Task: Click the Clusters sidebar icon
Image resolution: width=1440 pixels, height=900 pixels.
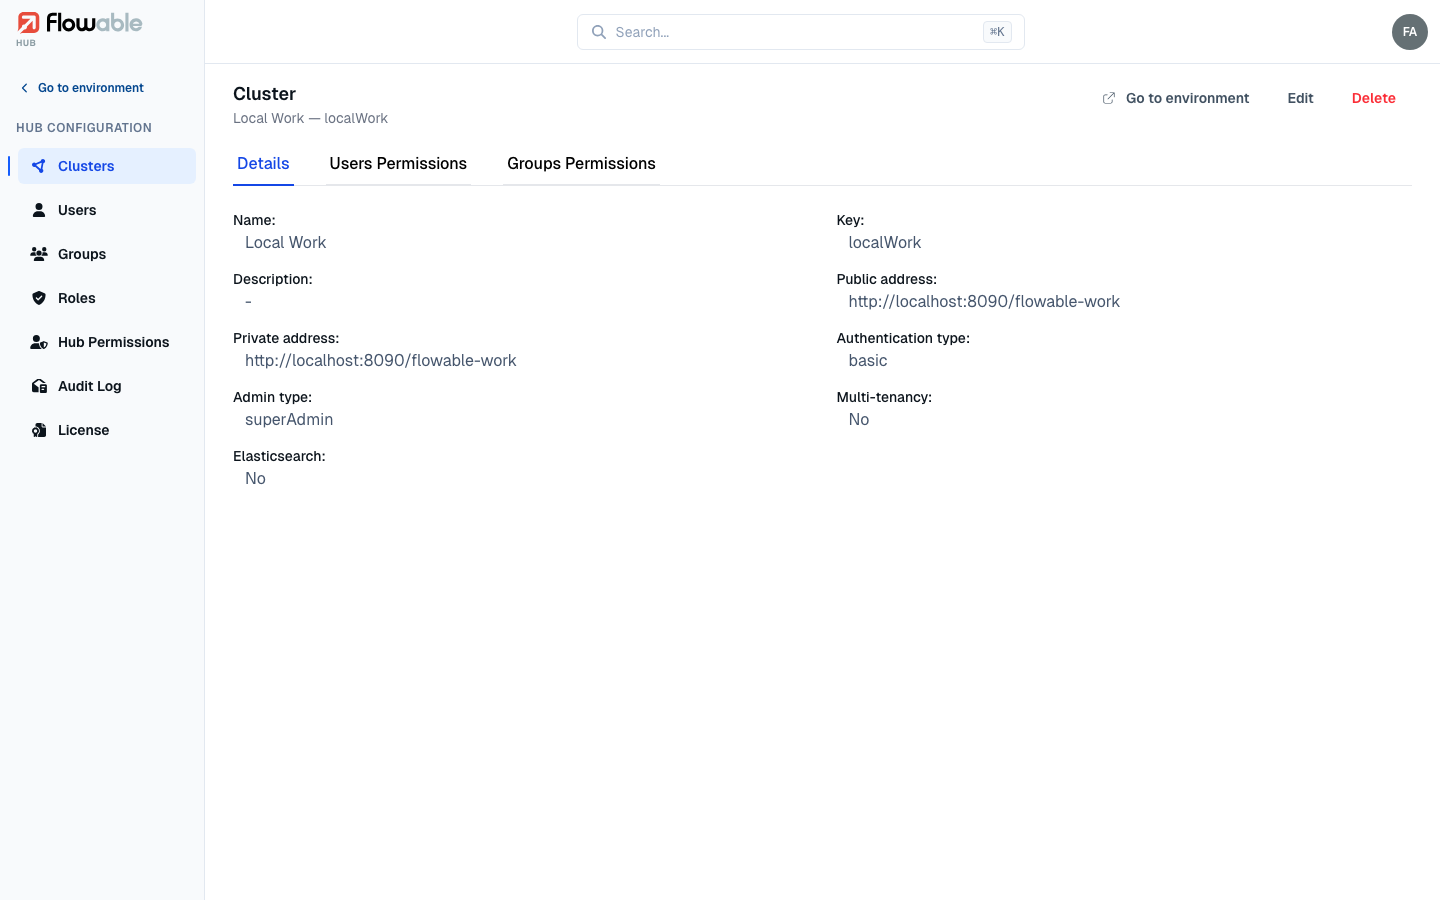Action: (x=39, y=166)
